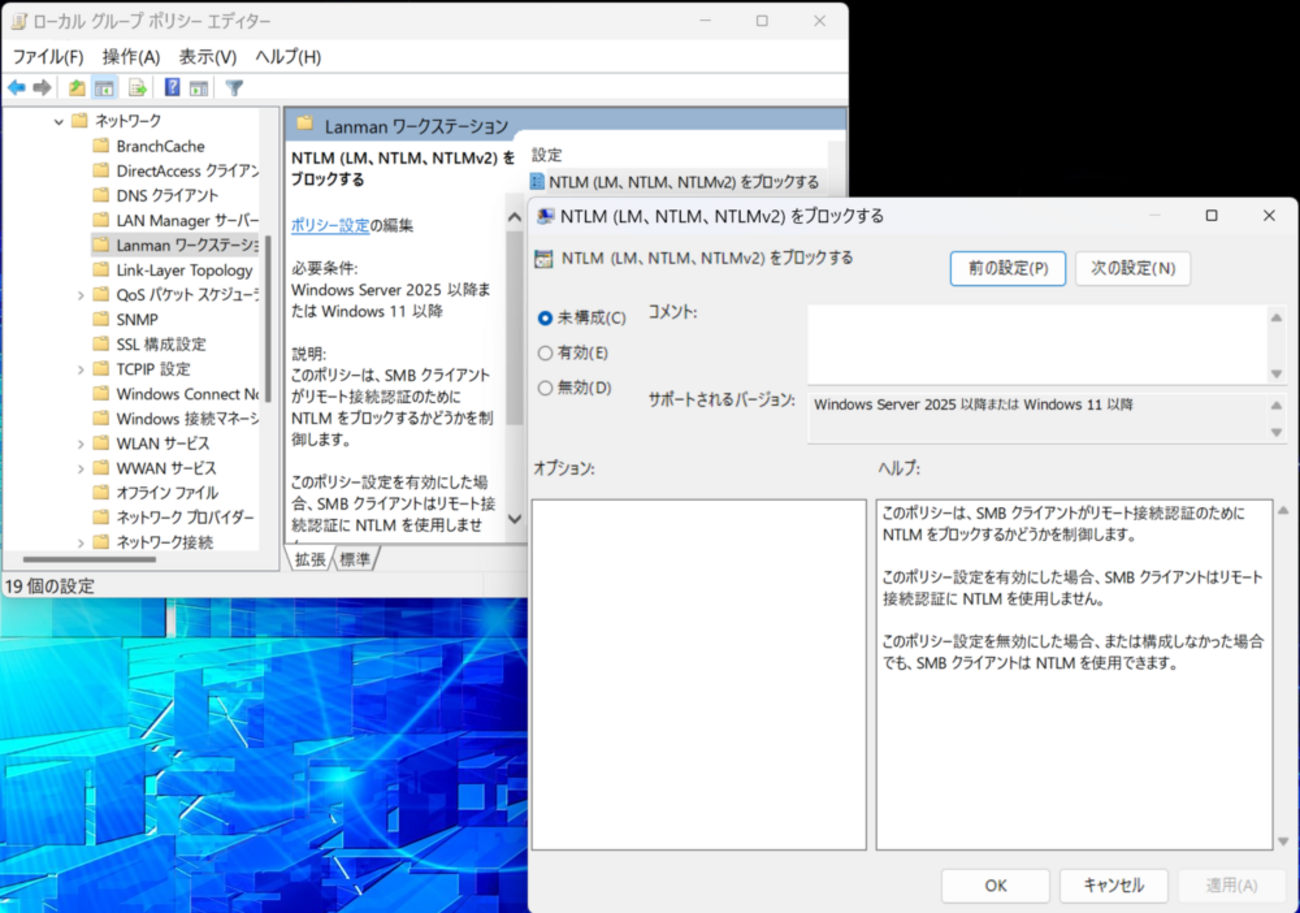Select the 未構成 radio button
The width and height of the screenshot is (1300, 913).
[545, 318]
